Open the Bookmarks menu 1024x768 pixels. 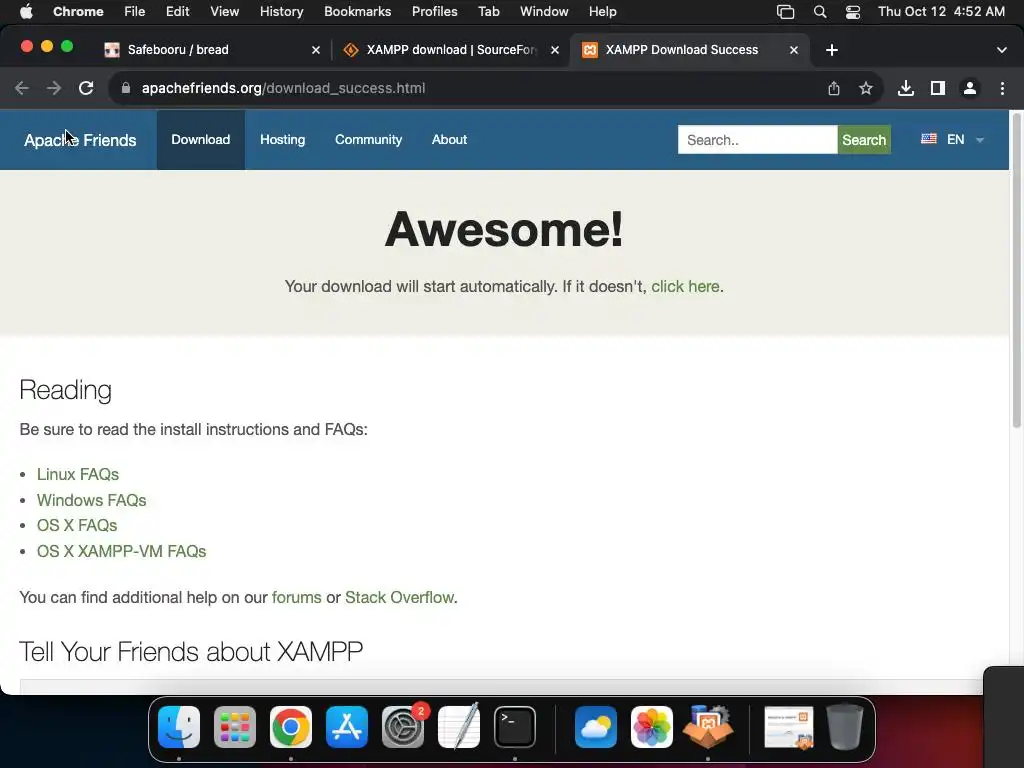coord(357,12)
